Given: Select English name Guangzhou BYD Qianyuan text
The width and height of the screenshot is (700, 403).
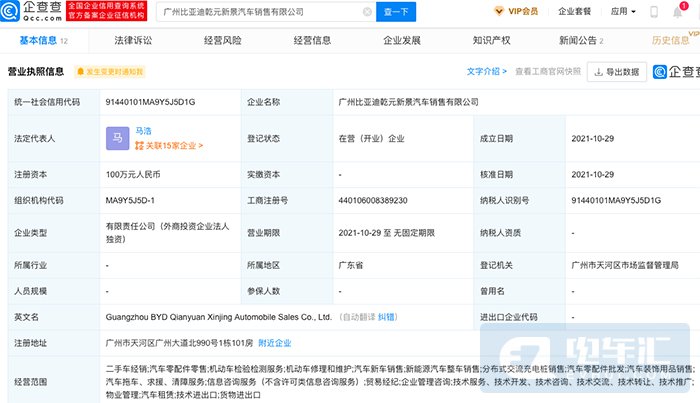Looking at the screenshot, I should 219,317.
